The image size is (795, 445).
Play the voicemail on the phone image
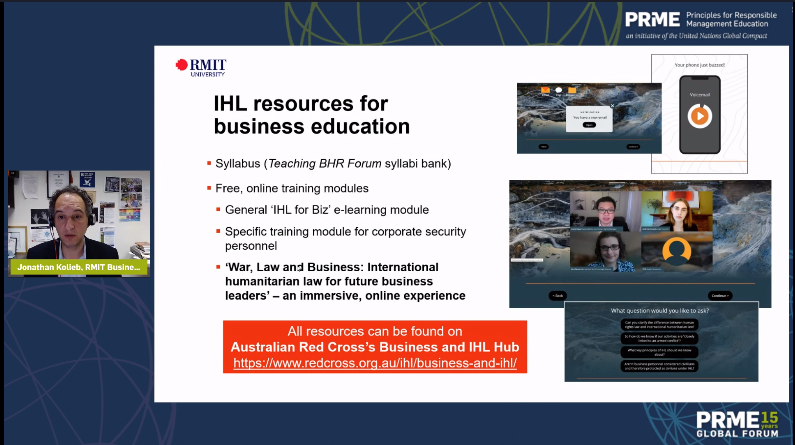coord(700,116)
